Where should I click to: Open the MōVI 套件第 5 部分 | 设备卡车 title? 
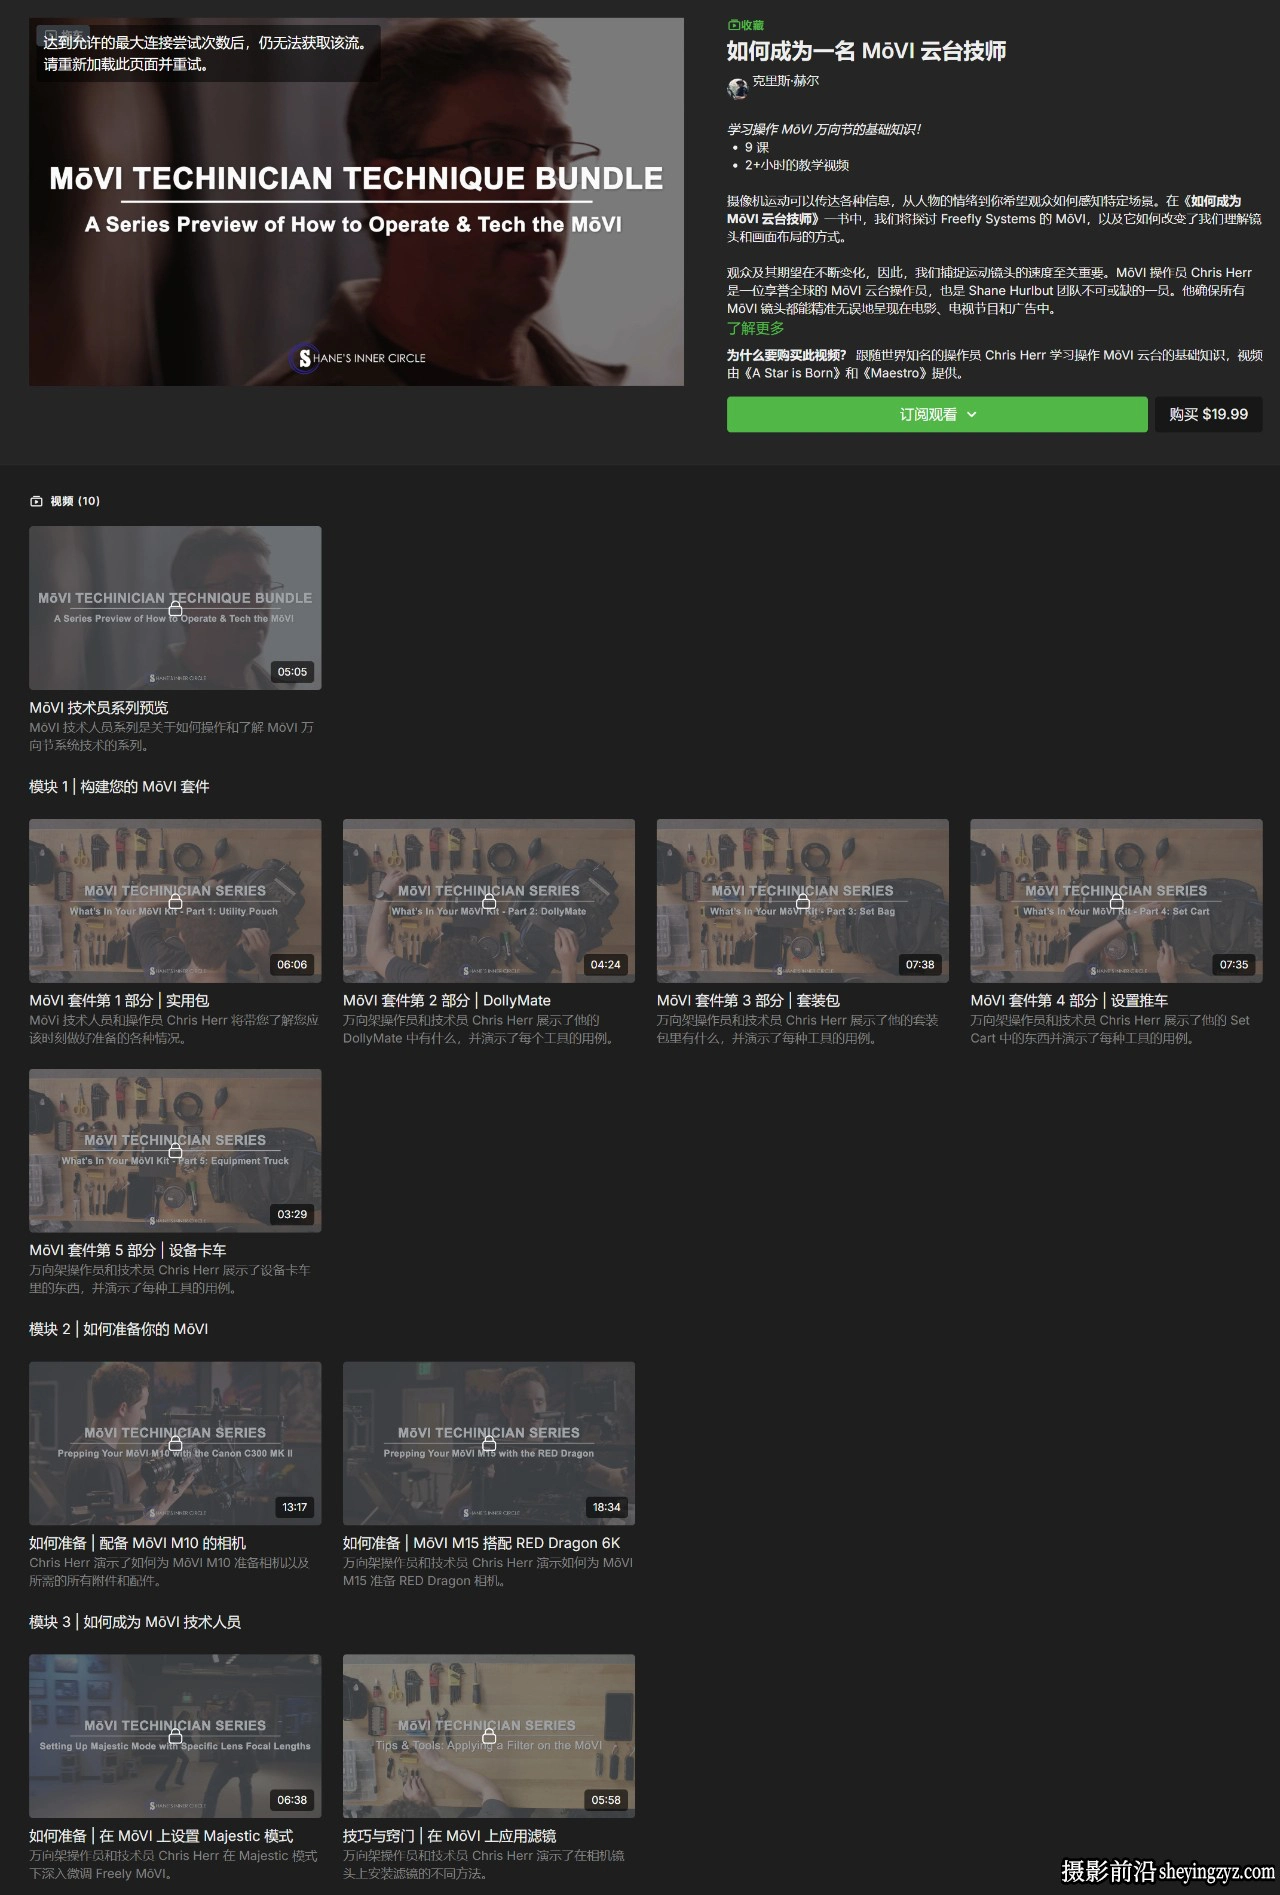128,1251
